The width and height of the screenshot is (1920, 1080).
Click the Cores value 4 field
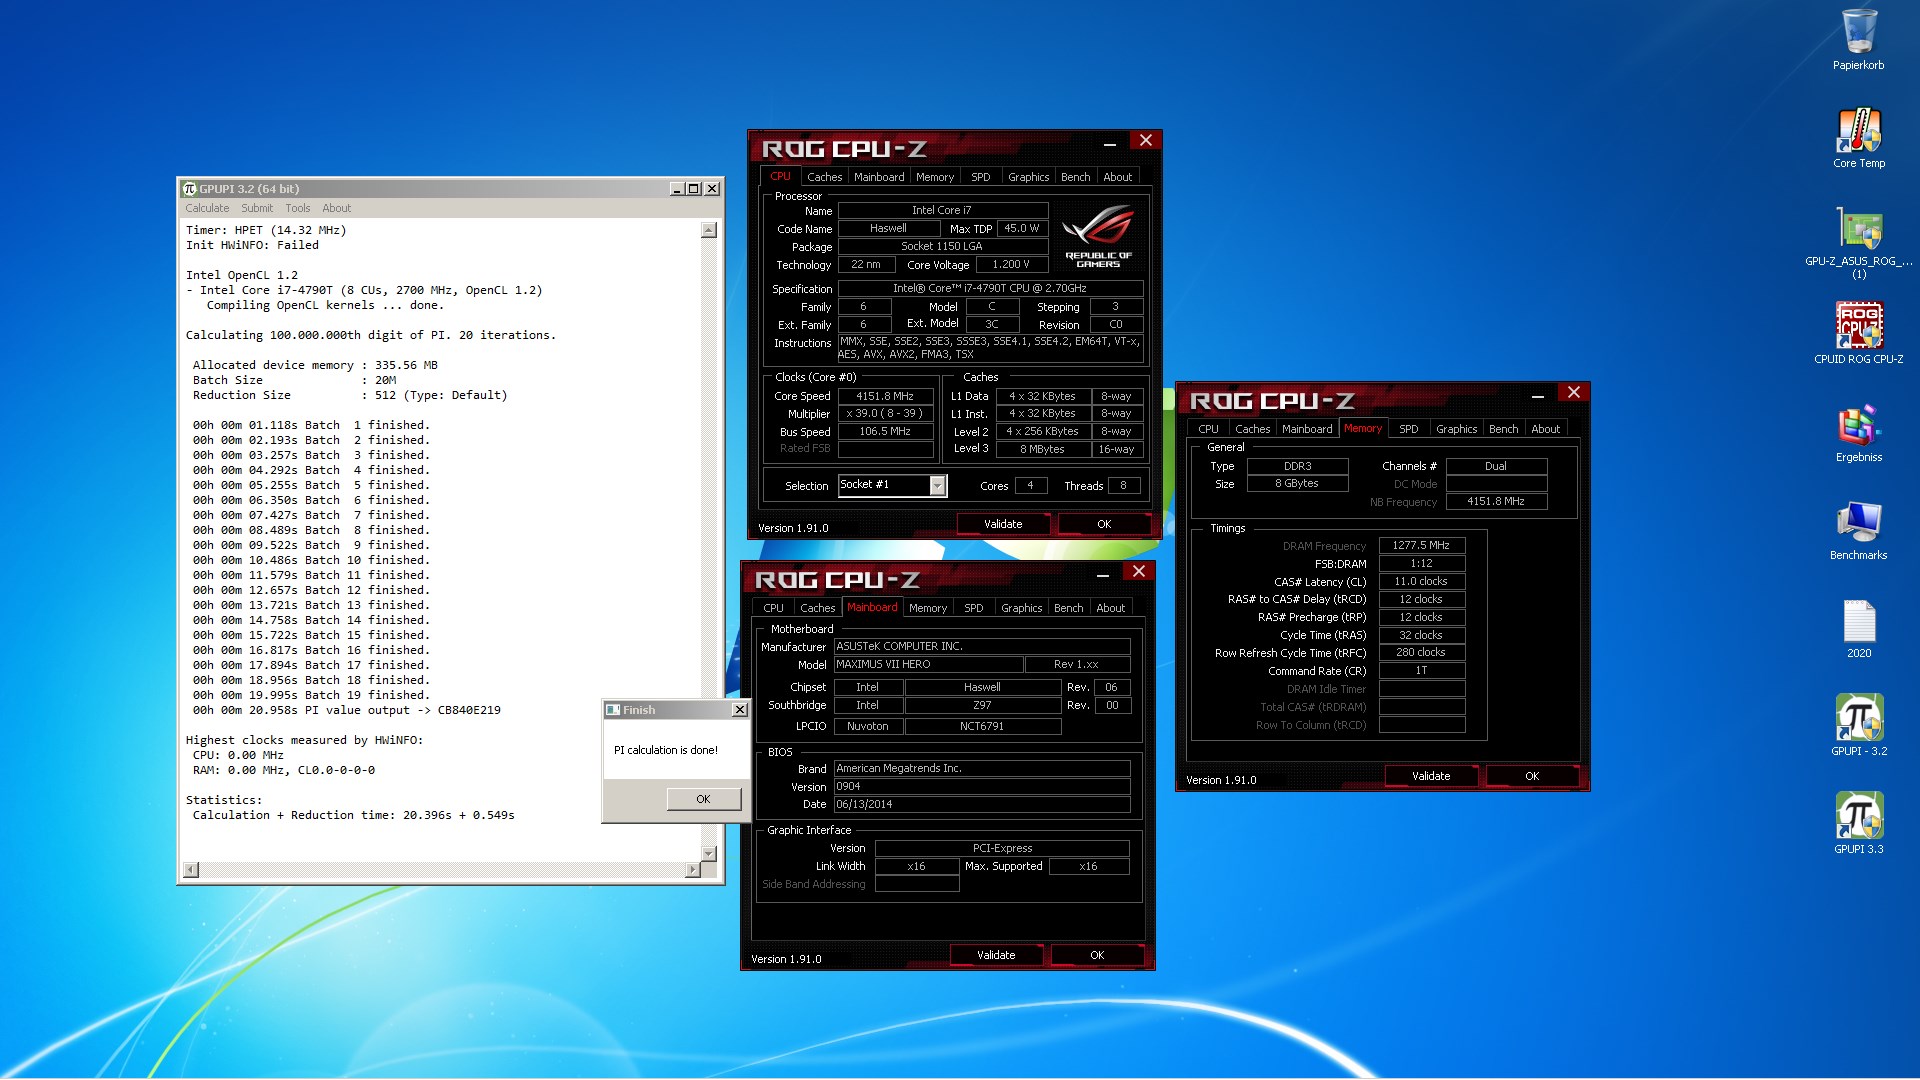[1030, 485]
